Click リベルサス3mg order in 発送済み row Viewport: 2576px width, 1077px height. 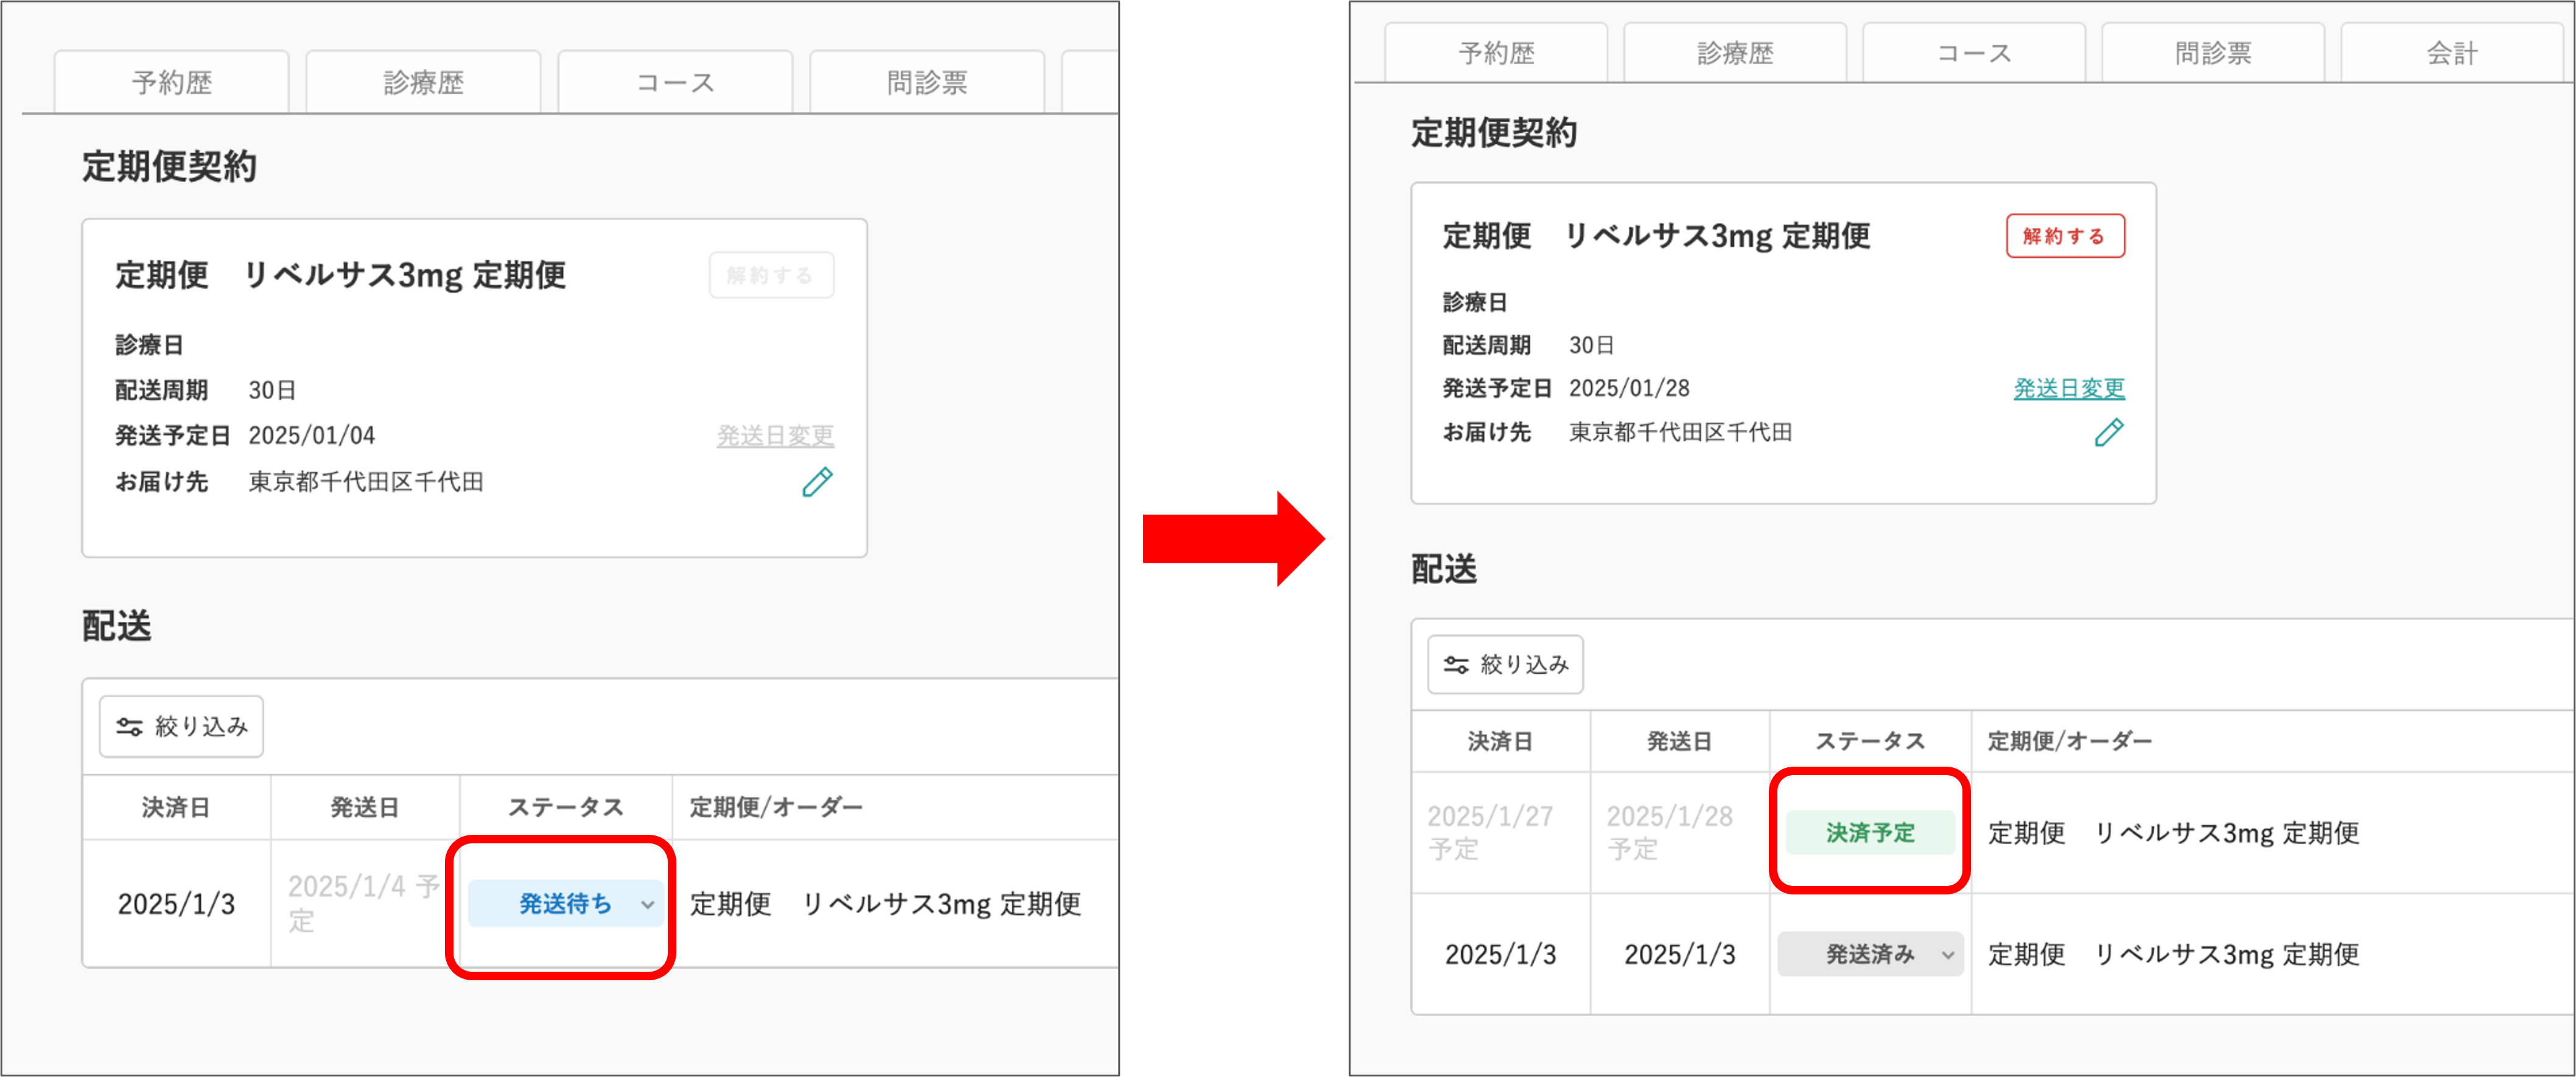coord(2173,954)
